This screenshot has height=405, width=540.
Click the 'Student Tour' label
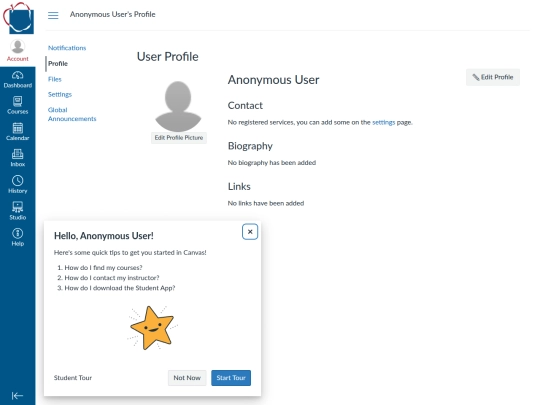[x=73, y=378]
